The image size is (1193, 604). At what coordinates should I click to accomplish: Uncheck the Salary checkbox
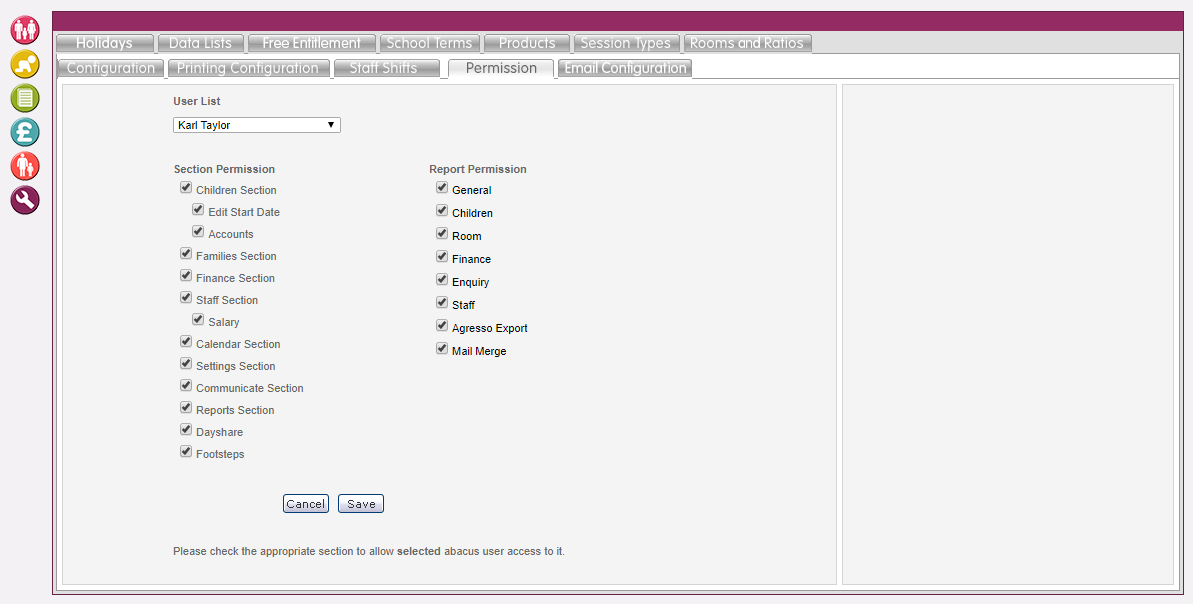198,320
